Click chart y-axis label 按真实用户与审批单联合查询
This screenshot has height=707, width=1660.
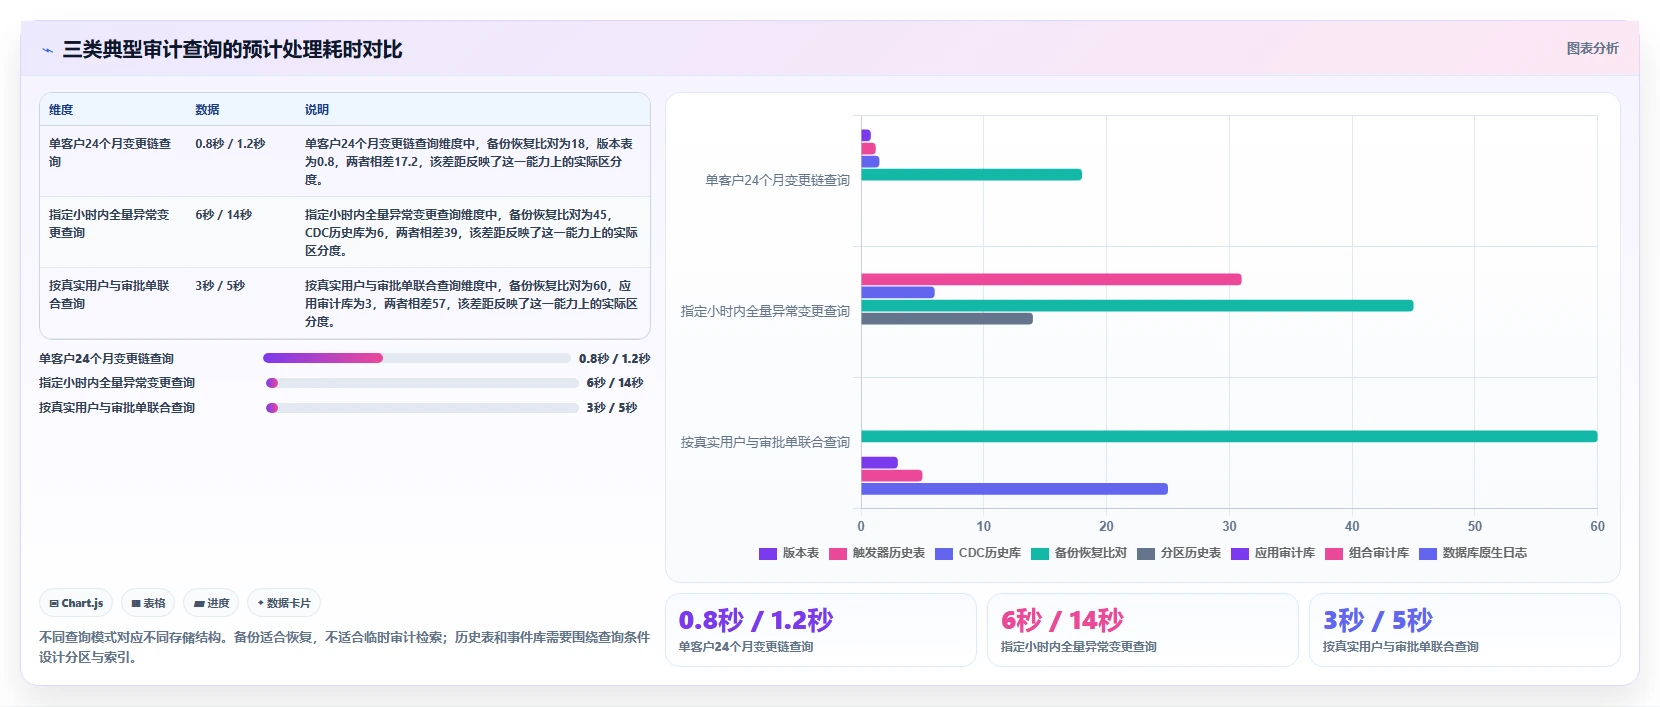click(x=765, y=442)
